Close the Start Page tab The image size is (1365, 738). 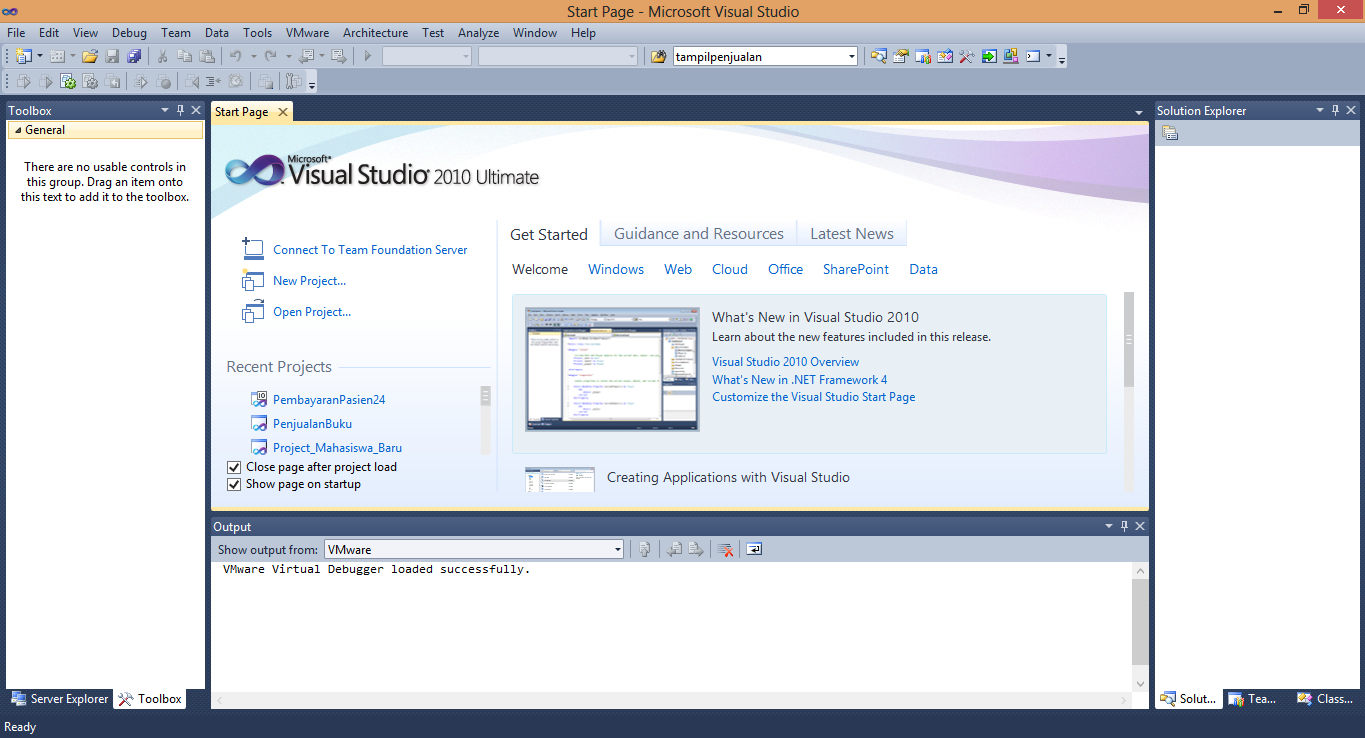[x=283, y=112]
